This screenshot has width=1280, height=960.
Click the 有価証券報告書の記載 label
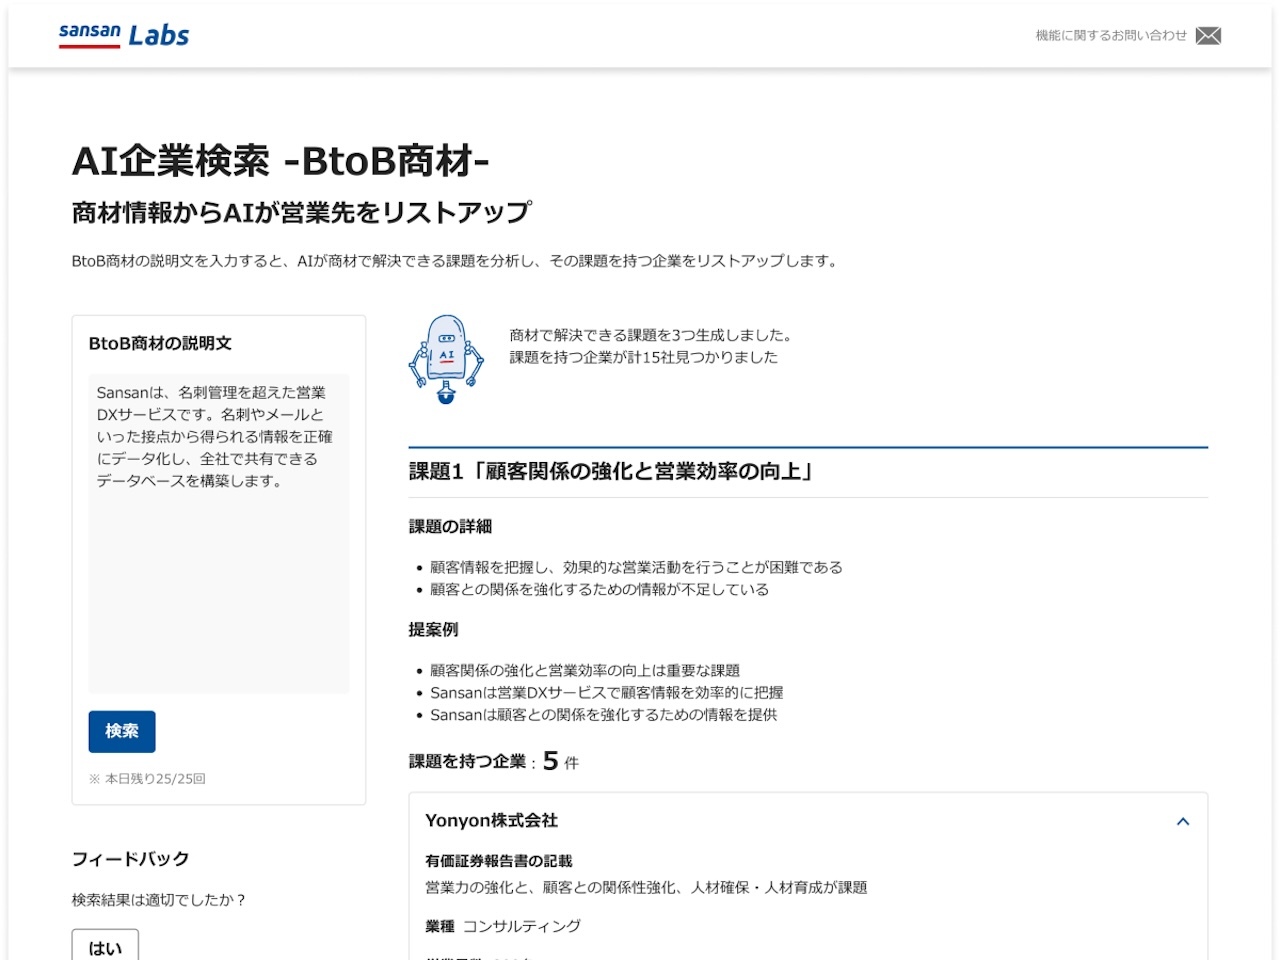pos(499,860)
